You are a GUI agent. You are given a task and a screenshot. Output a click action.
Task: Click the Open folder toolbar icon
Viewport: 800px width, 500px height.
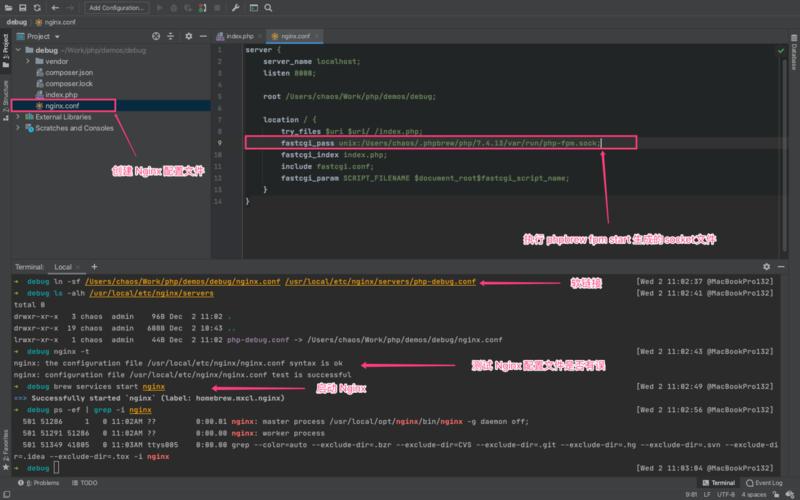click(9, 8)
